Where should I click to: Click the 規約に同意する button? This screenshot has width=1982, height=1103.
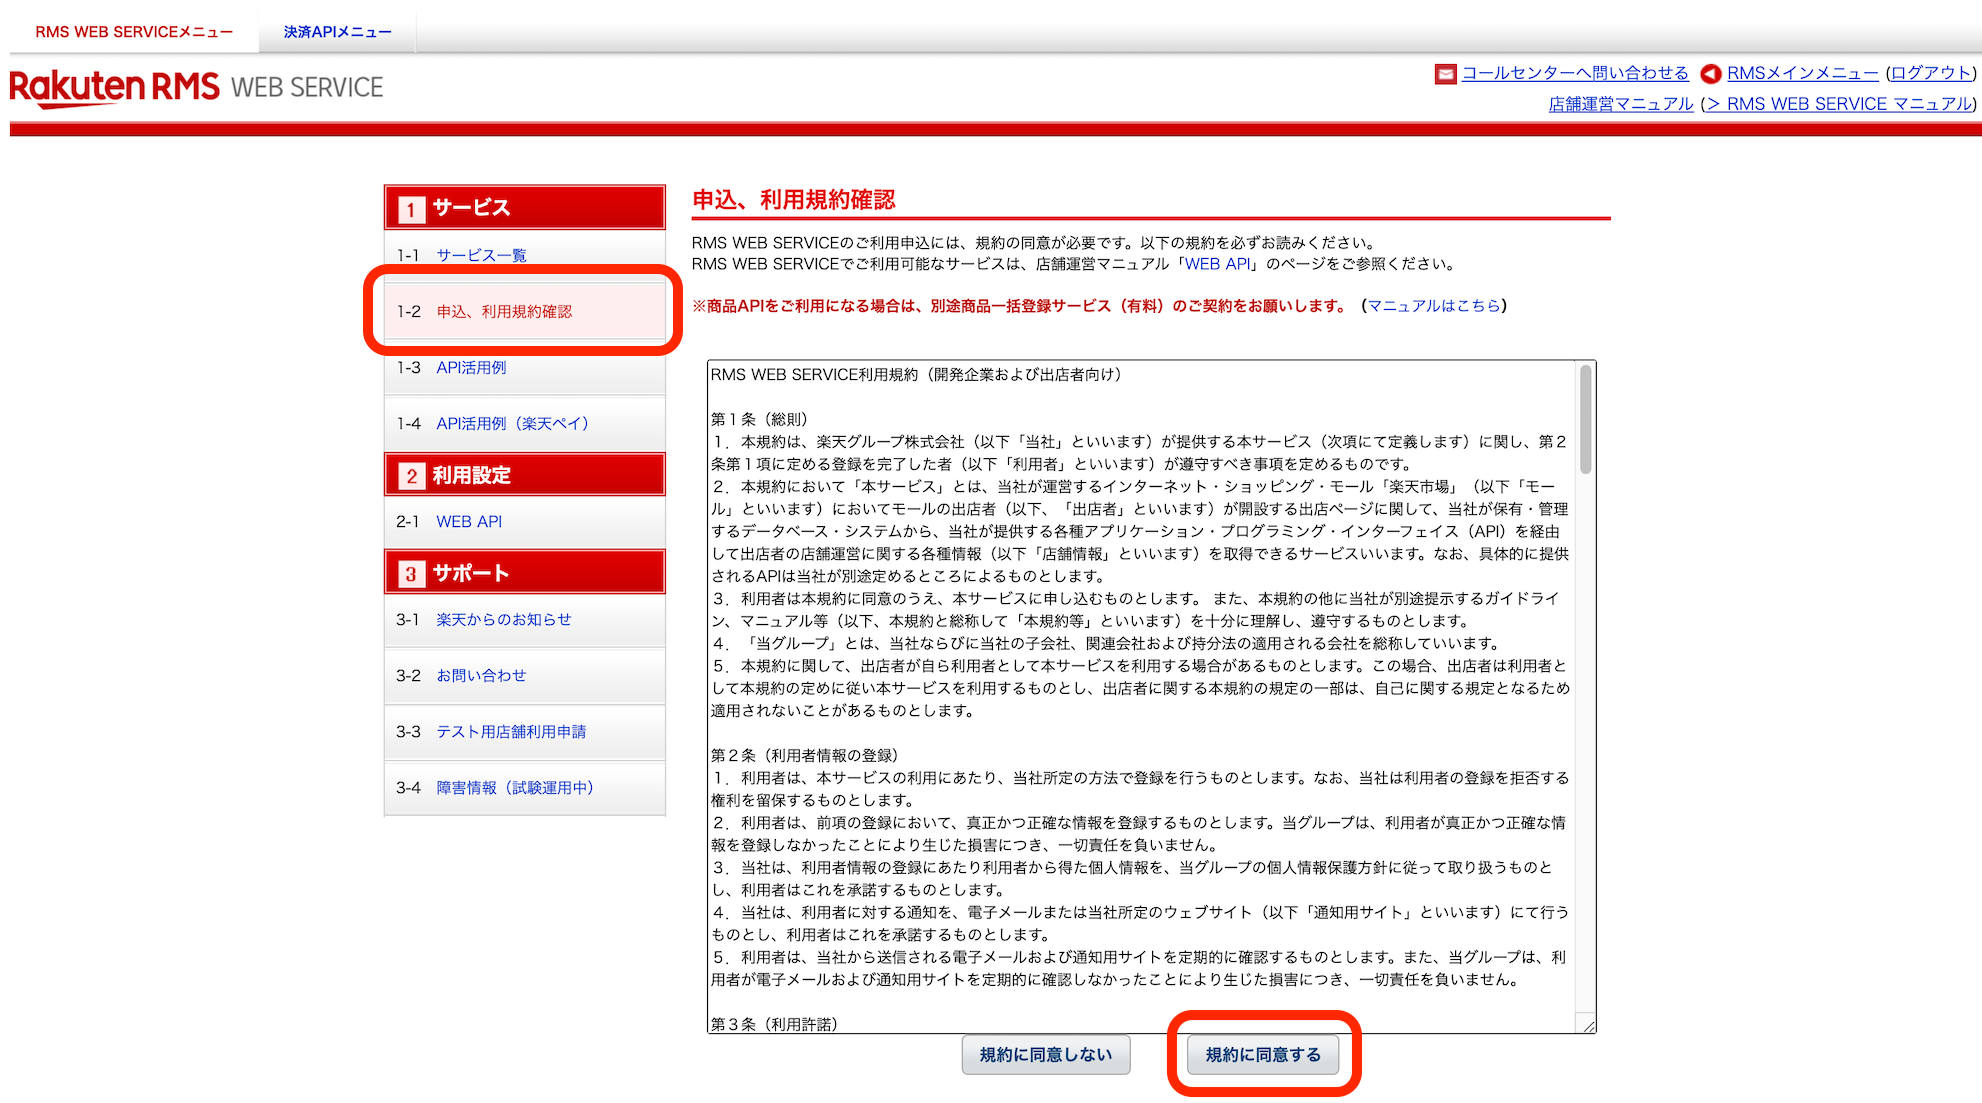click(x=1262, y=1055)
